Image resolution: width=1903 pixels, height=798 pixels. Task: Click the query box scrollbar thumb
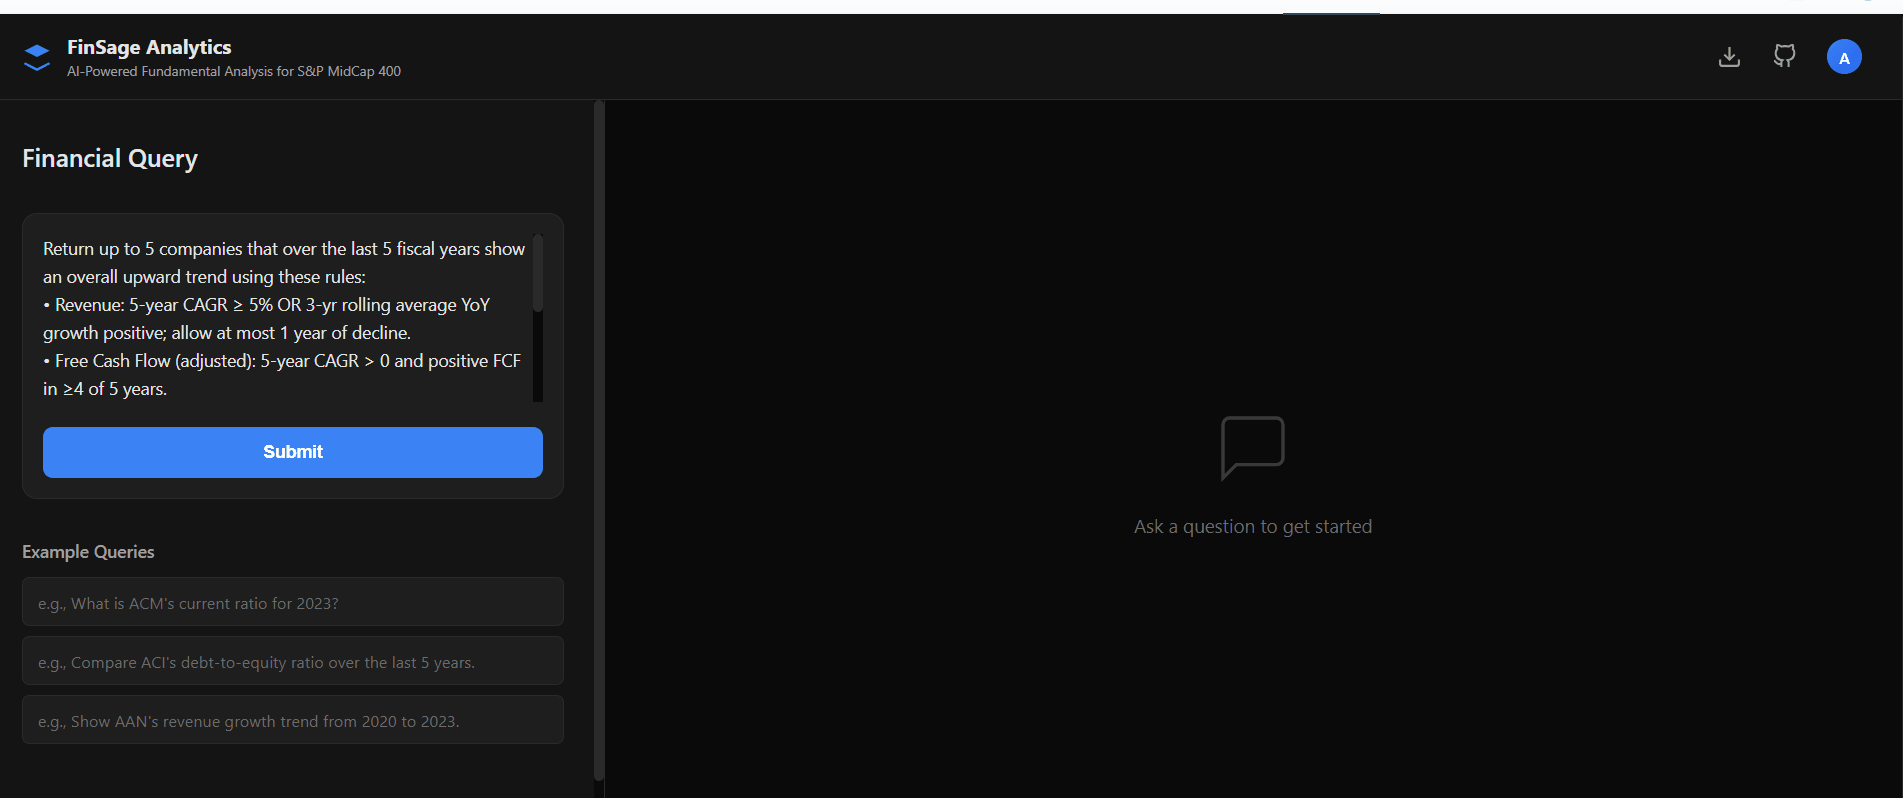pyautogui.click(x=538, y=273)
